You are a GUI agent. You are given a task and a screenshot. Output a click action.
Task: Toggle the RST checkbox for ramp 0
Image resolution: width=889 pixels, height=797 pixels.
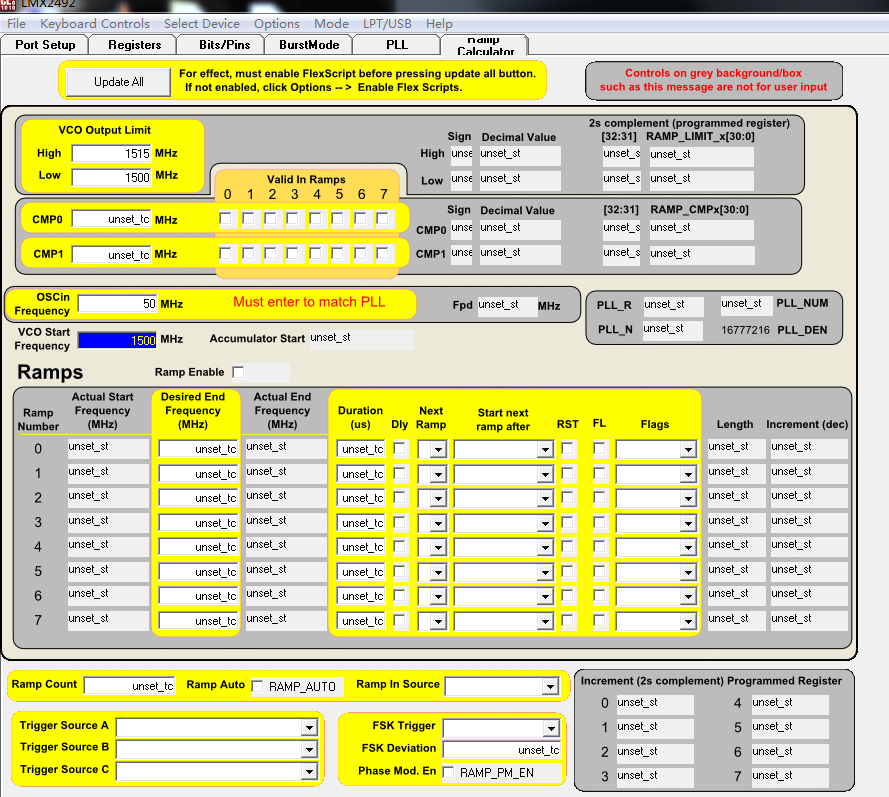(567, 449)
